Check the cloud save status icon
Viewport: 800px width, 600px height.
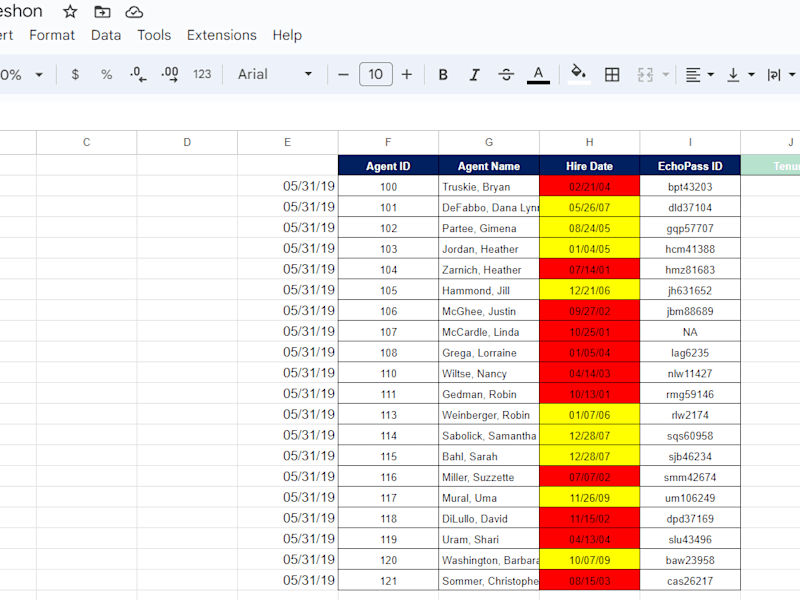(134, 12)
